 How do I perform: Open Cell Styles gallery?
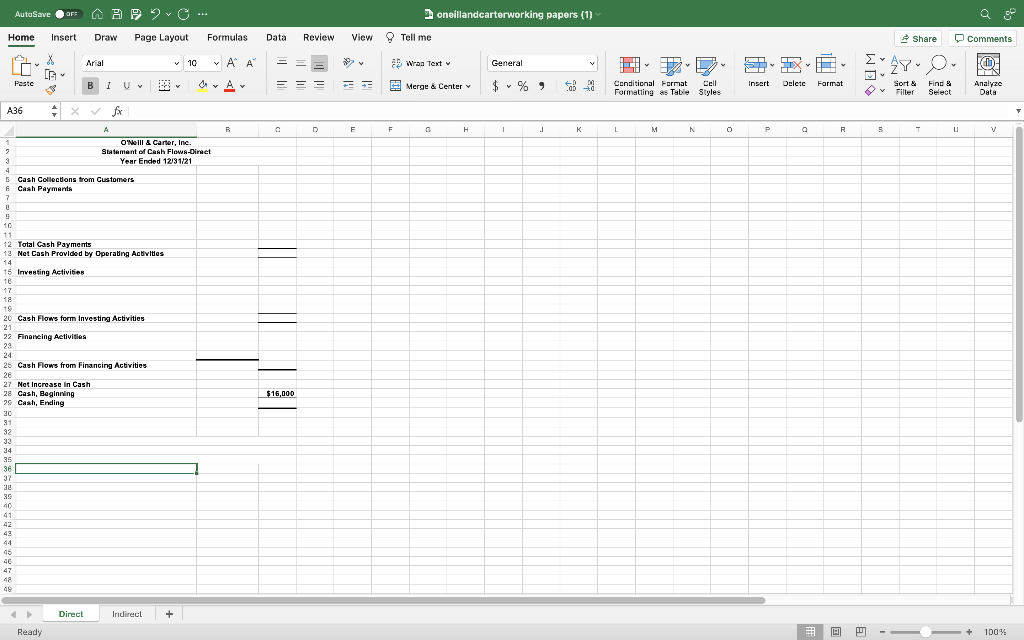click(x=709, y=76)
